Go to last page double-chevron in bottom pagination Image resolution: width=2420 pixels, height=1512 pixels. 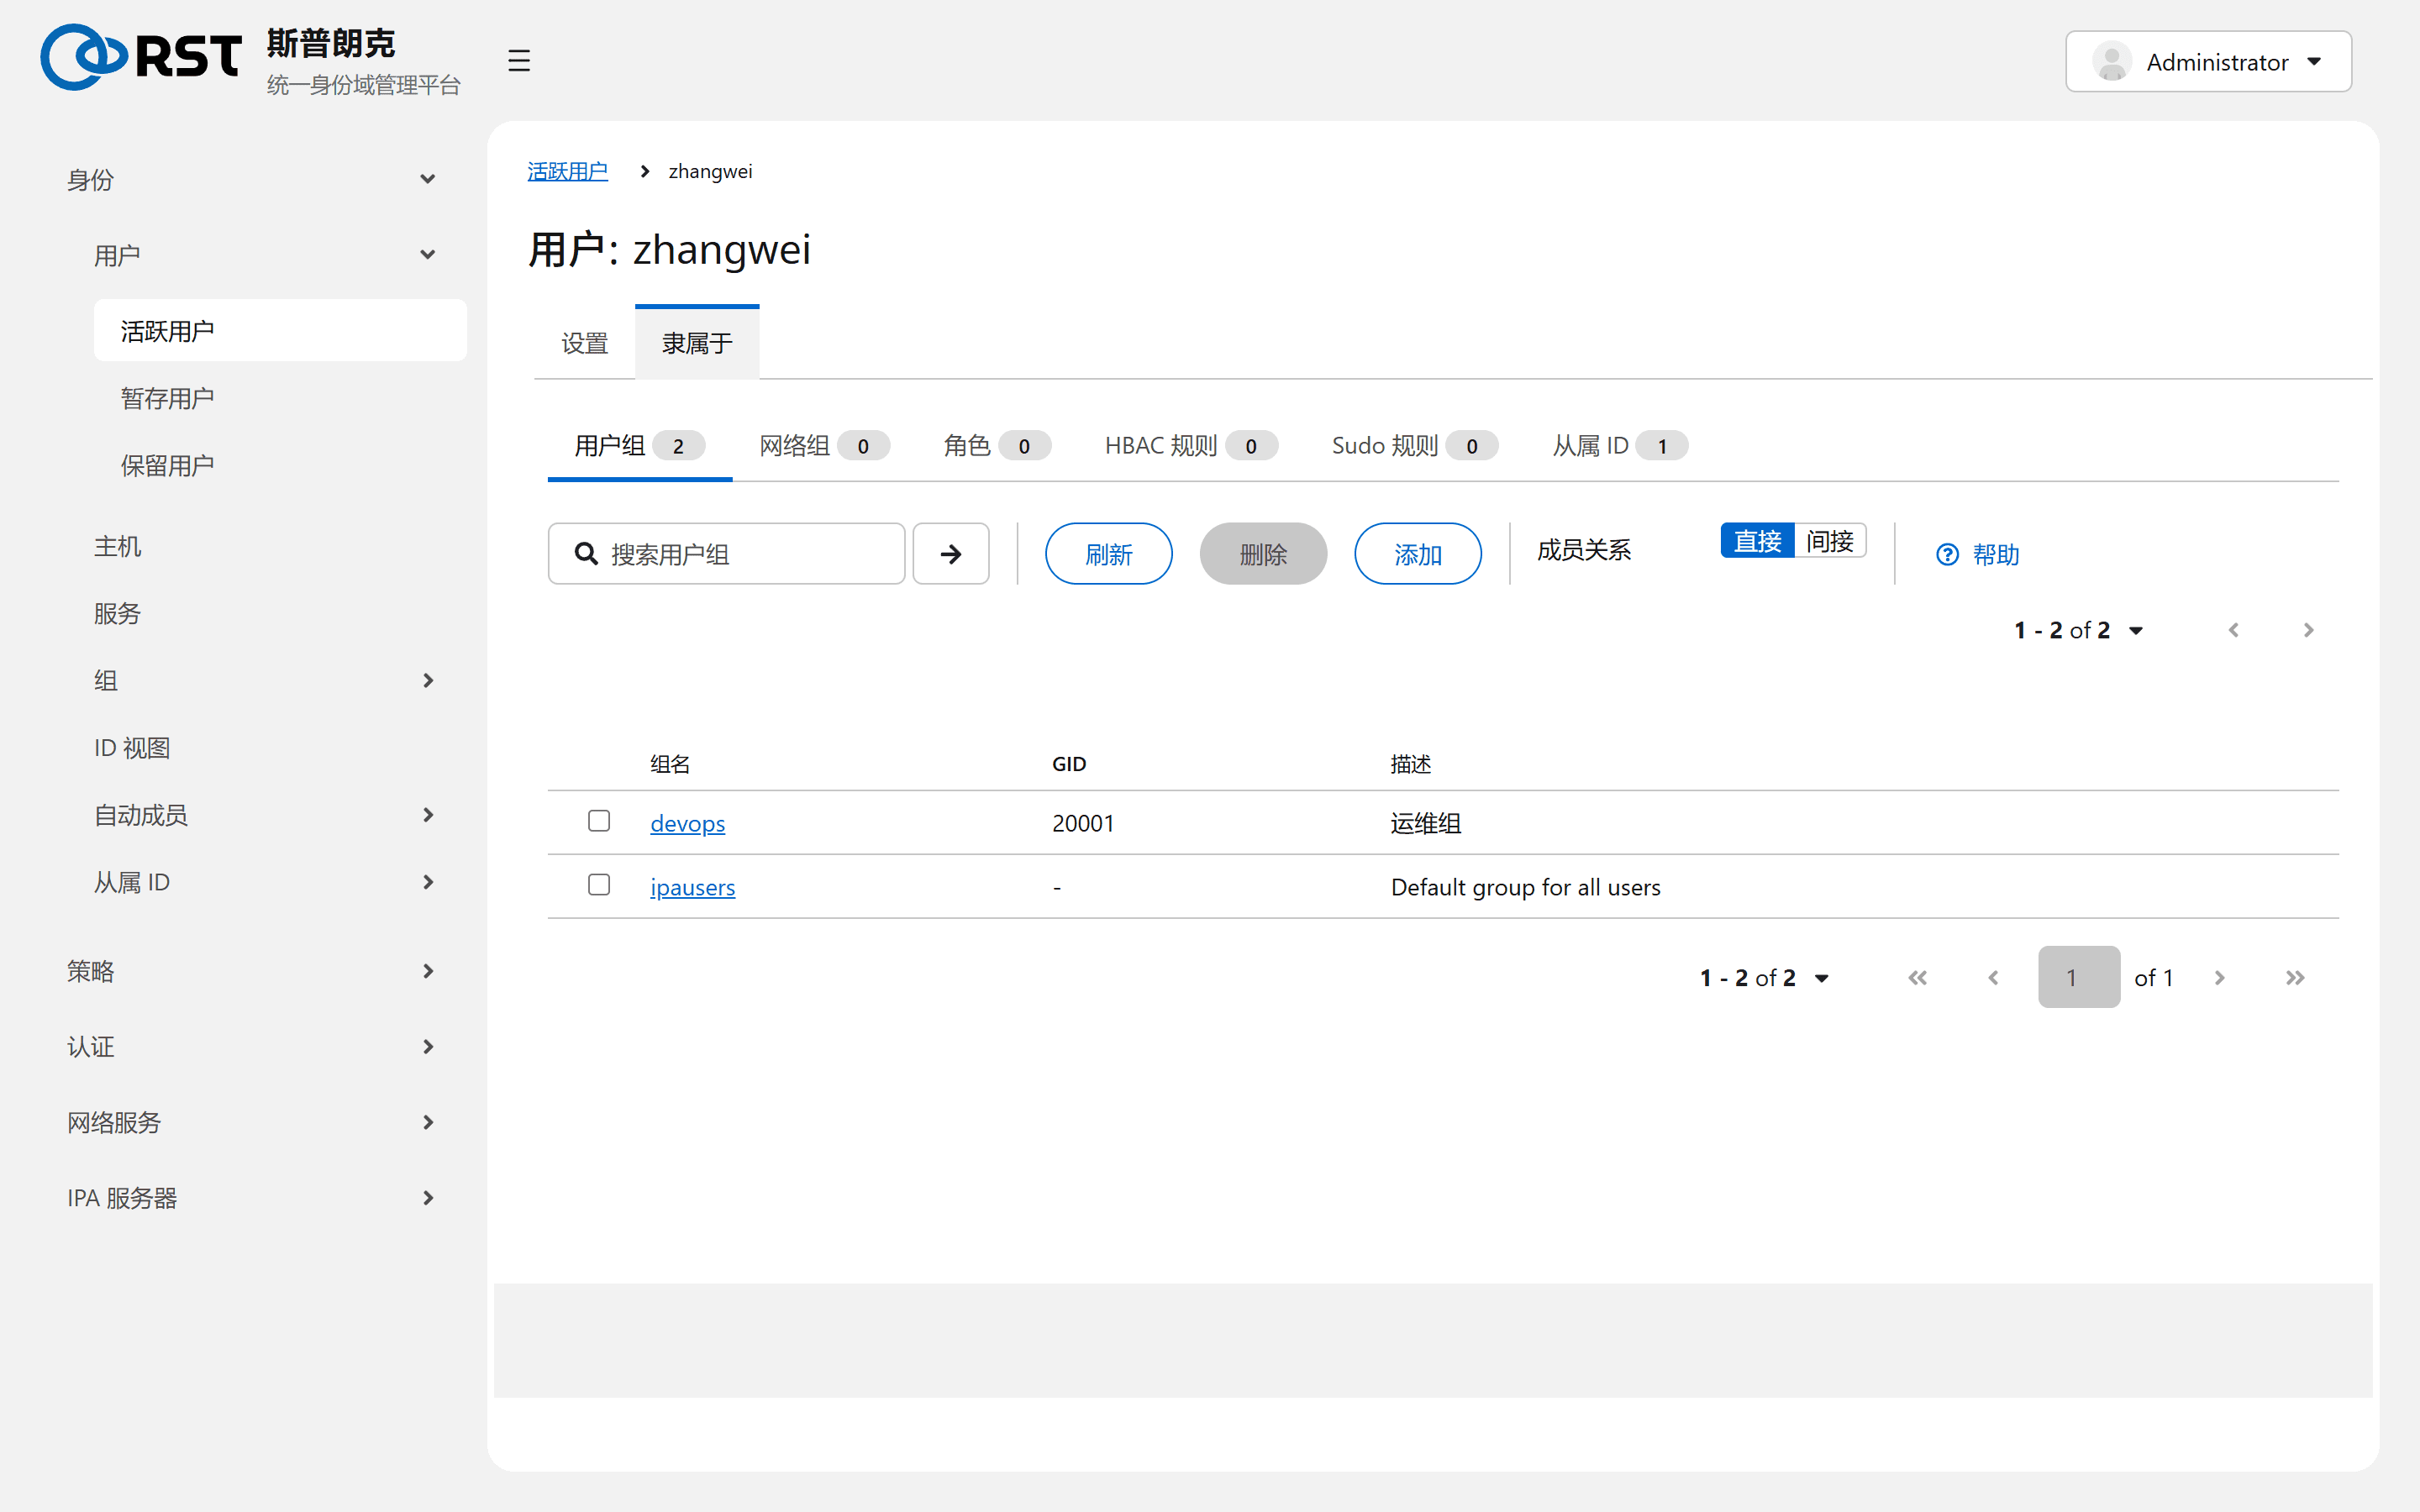point(2294,978)
